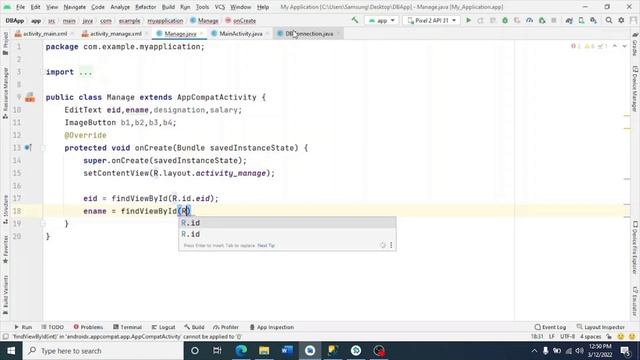Click the Stop square icon in toolbar

pyautogui.click(x=554, y=20)
